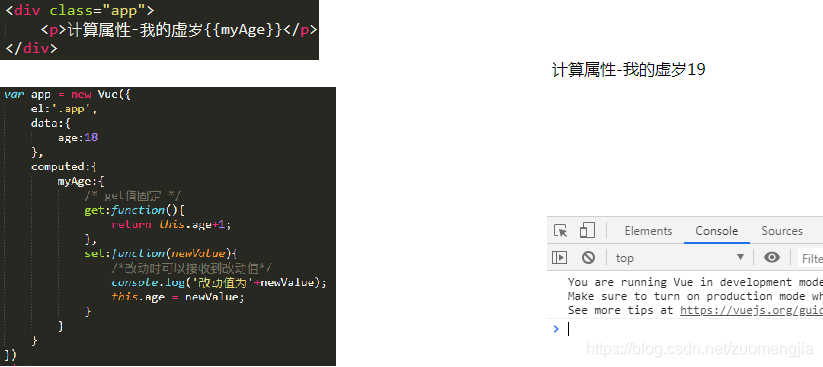Click the {{myAge}} paragraph HTML line
Screen dimensions: 823x367
180,30
